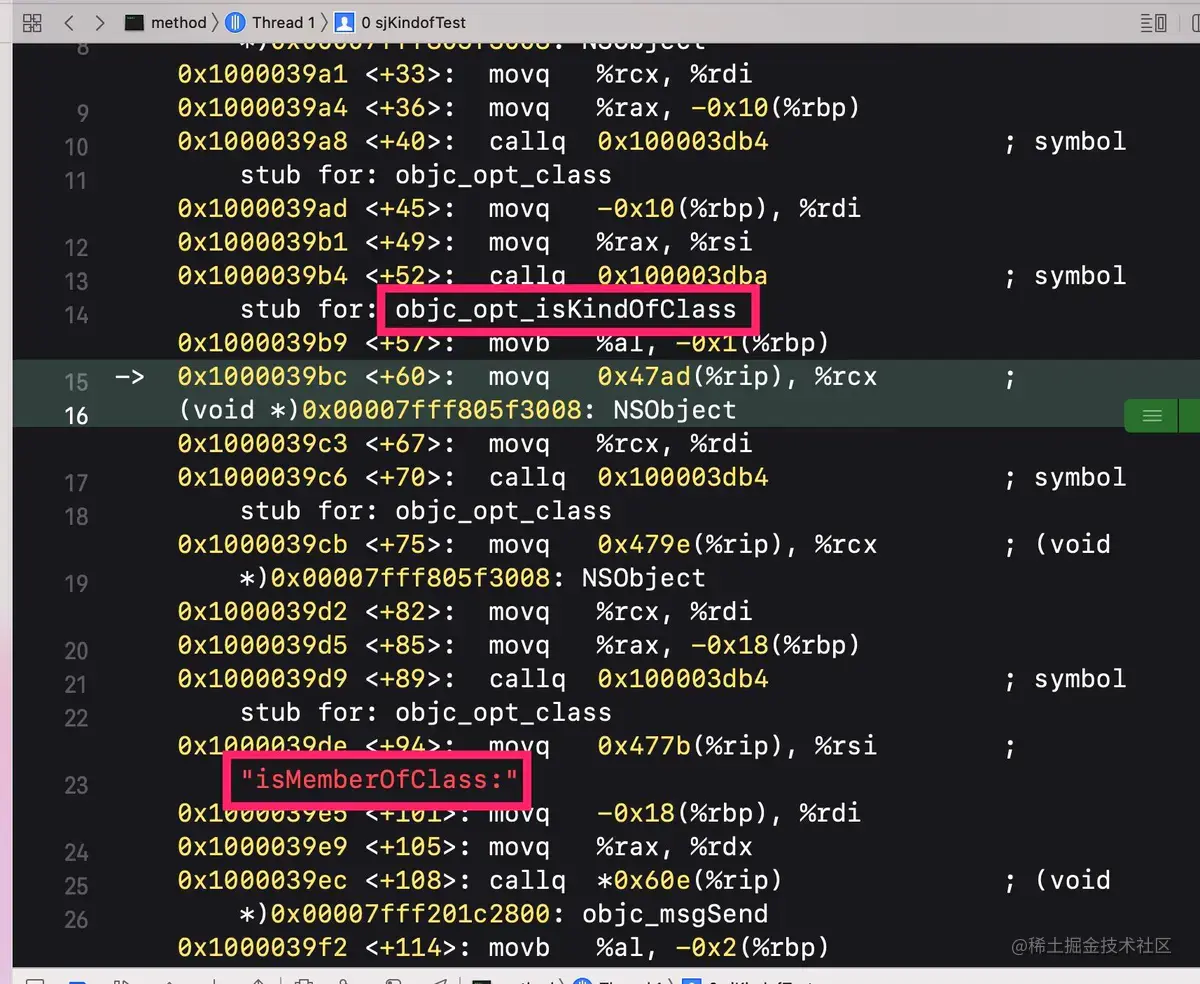This screenshot has height=984, width=1200.
Task: Click stub for: objc_opt_class on line 11
Action: (x=426, y=175)
